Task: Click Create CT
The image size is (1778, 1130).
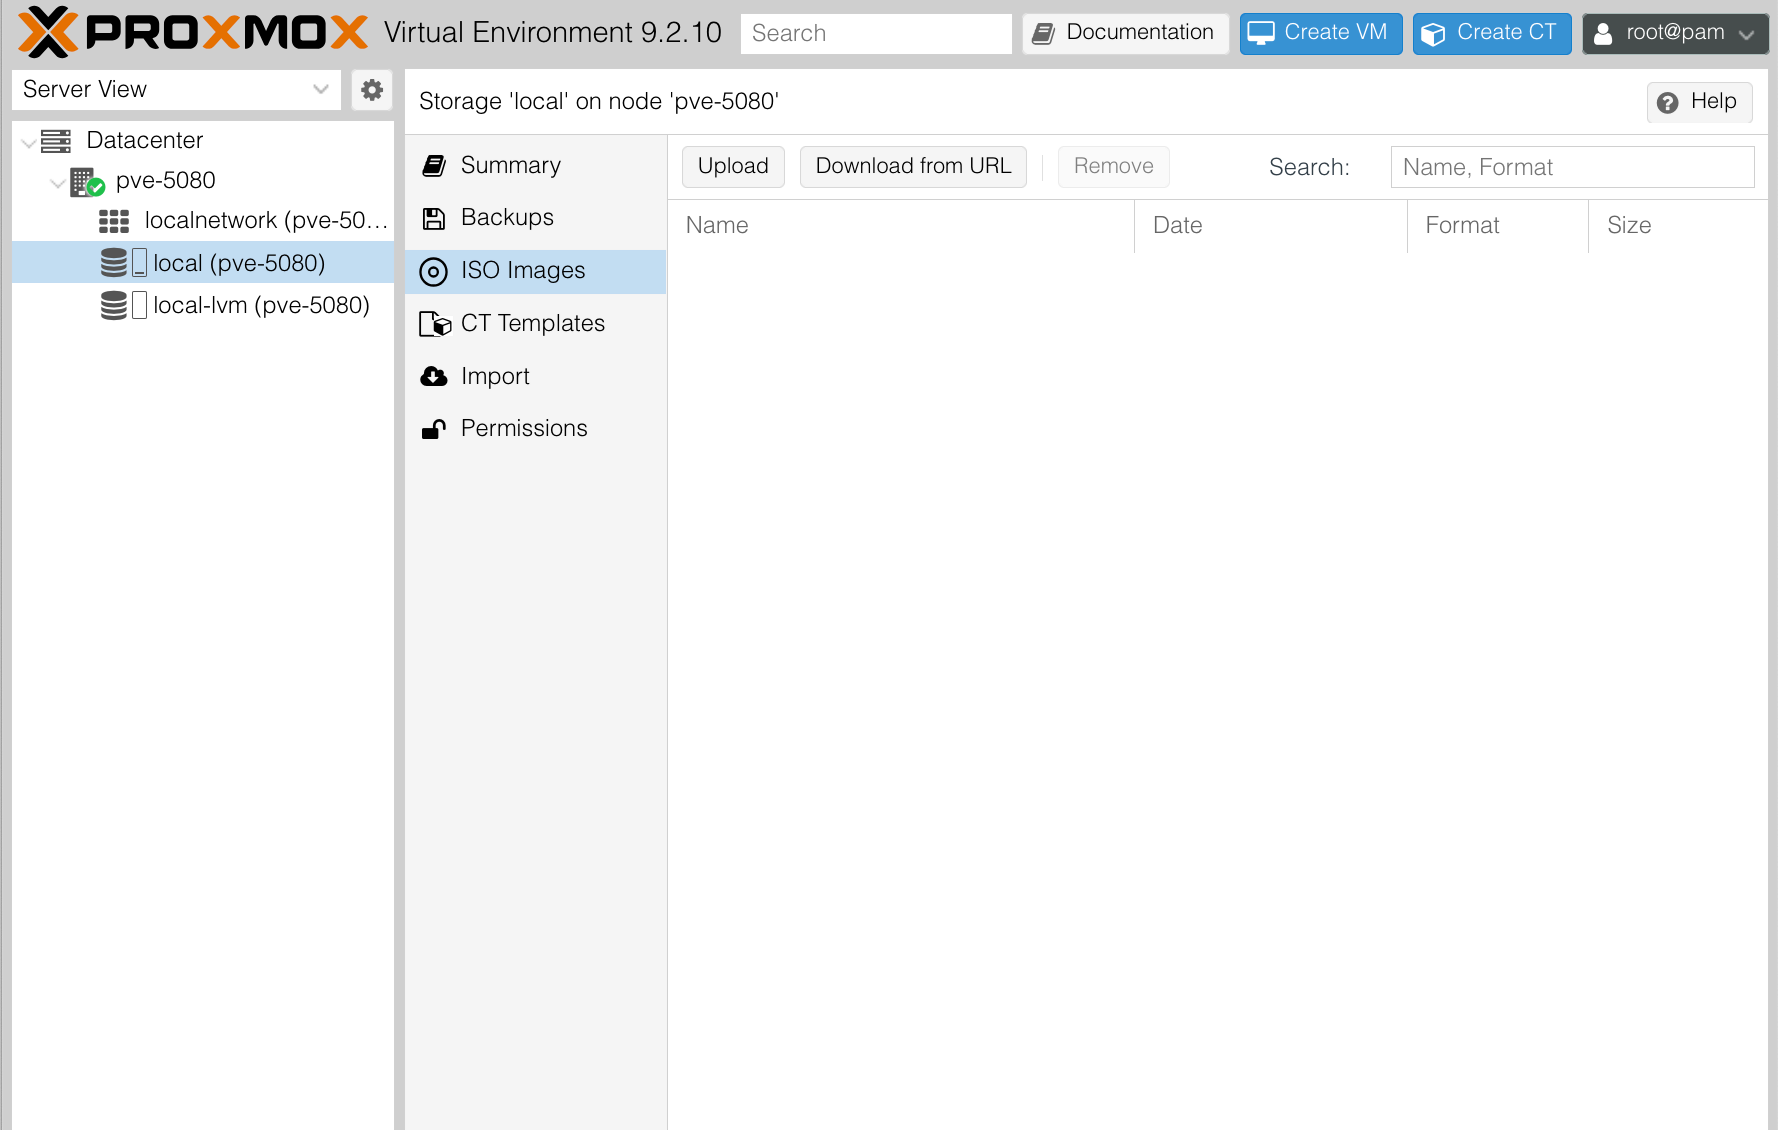Action: [1492, 33]
